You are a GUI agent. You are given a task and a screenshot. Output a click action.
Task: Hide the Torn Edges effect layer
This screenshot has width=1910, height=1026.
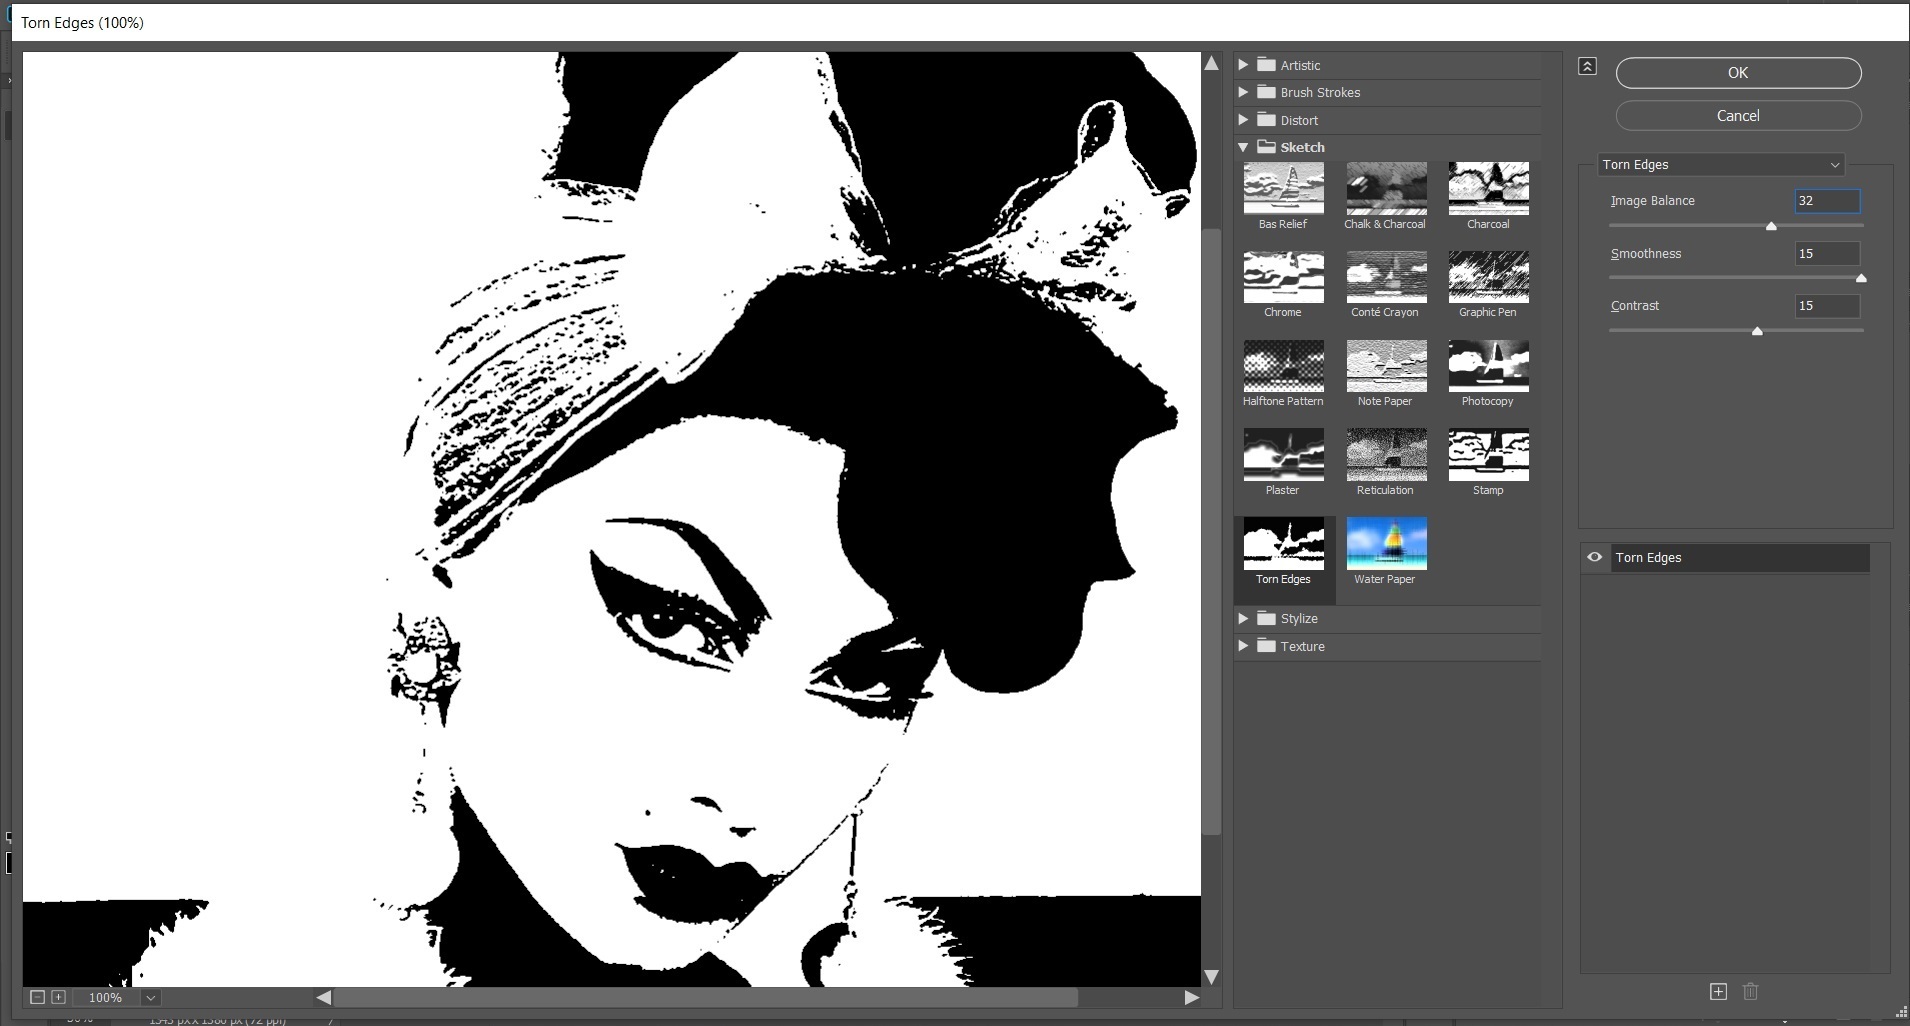tap(1594, 558)
